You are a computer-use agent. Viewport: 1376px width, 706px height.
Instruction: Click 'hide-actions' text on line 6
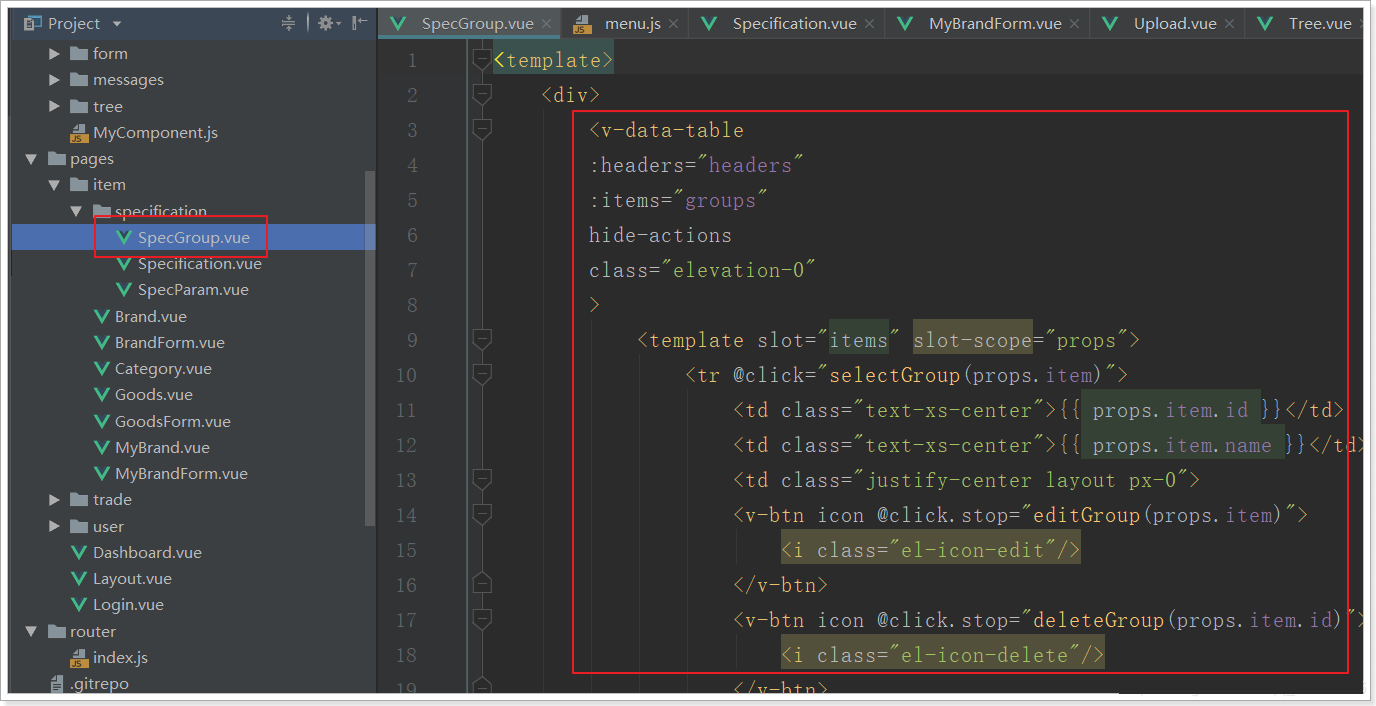[660, 235]
